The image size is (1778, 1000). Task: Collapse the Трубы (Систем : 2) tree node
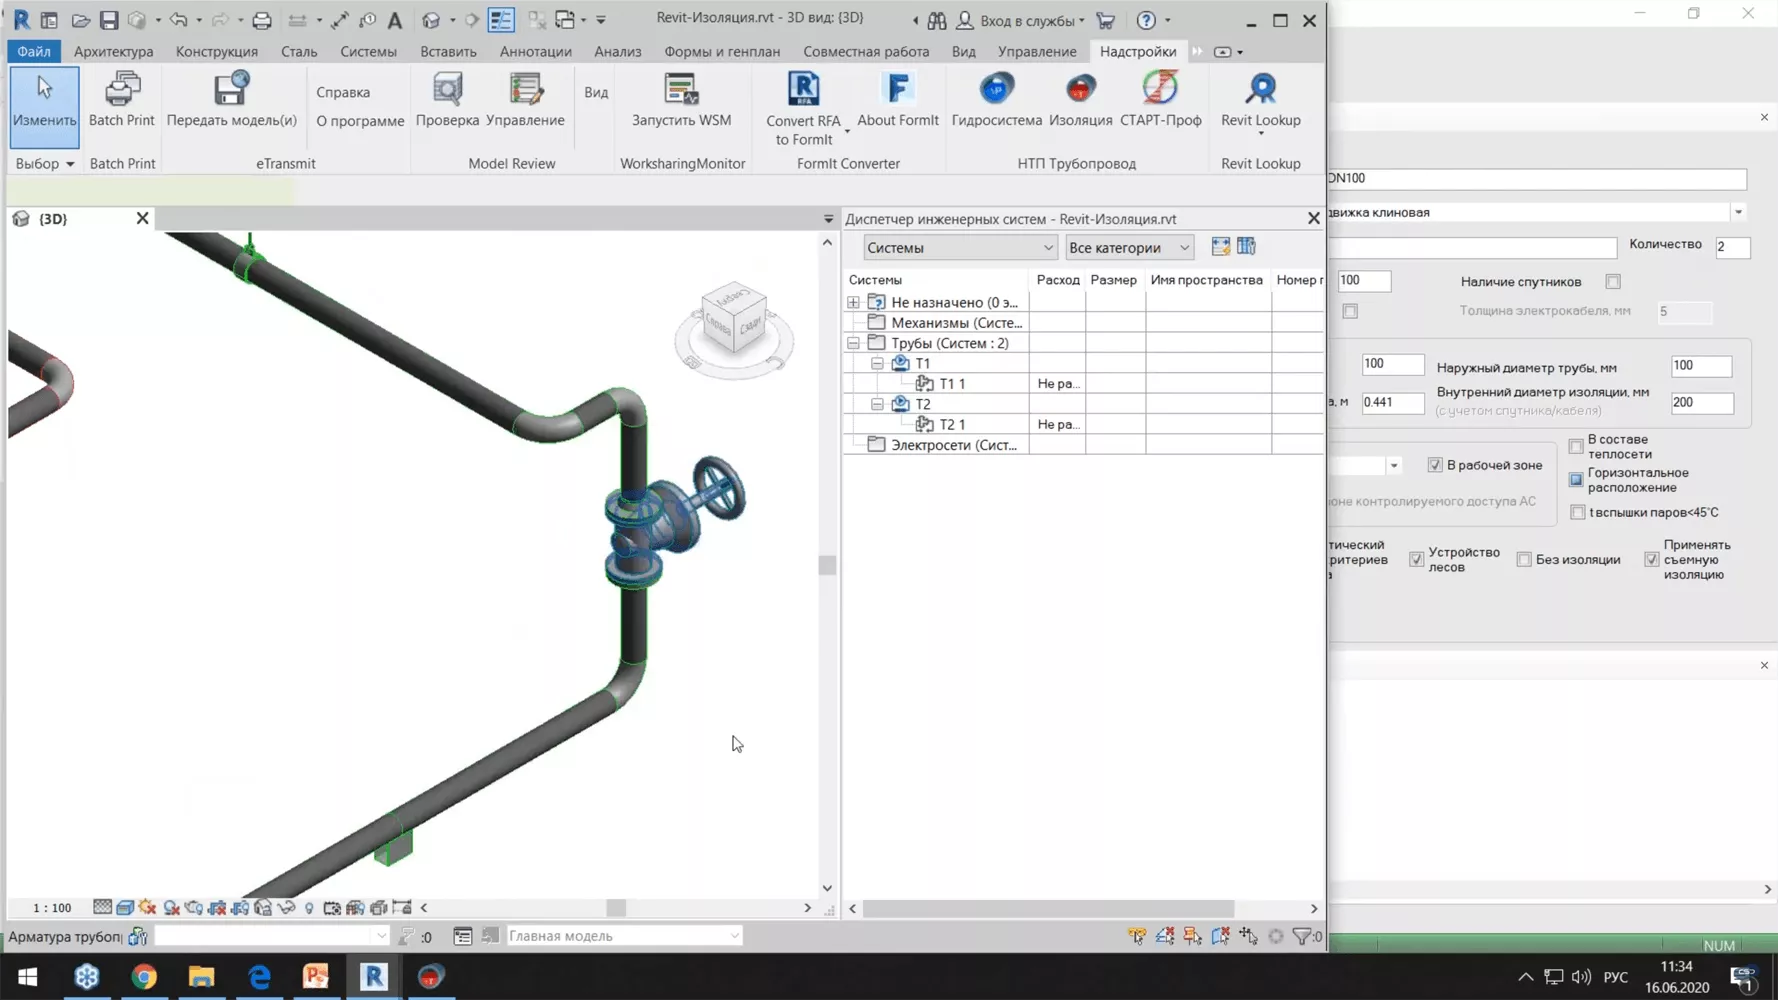pos(853,342)
